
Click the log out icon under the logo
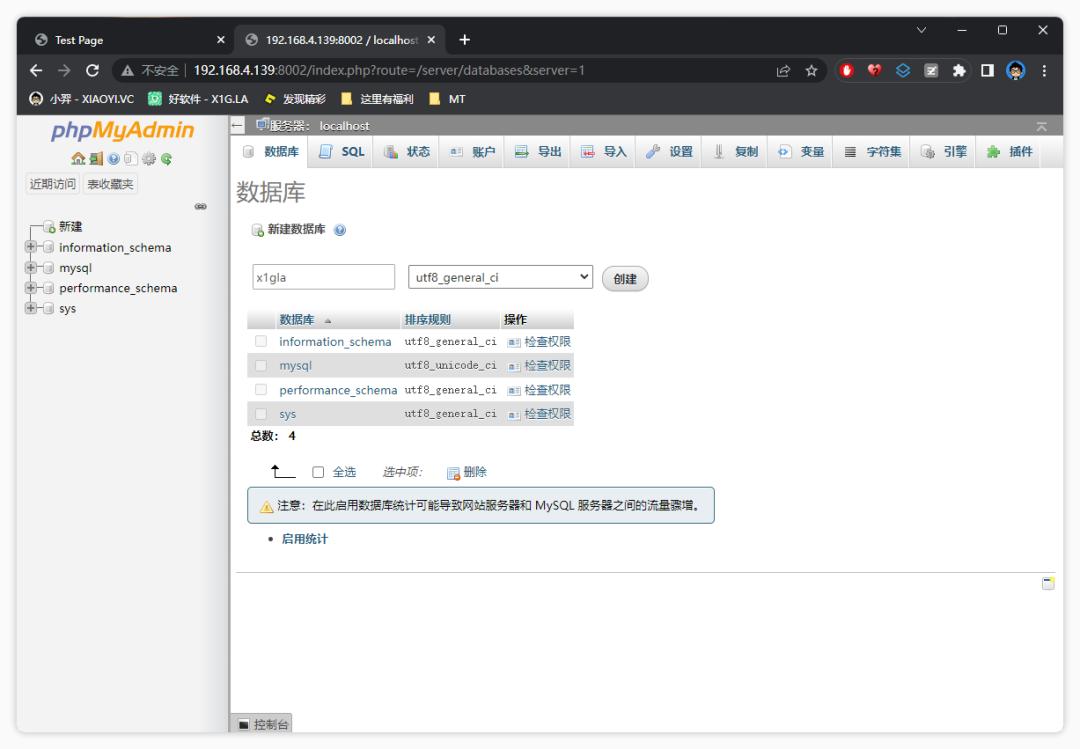tap(96, 160)
